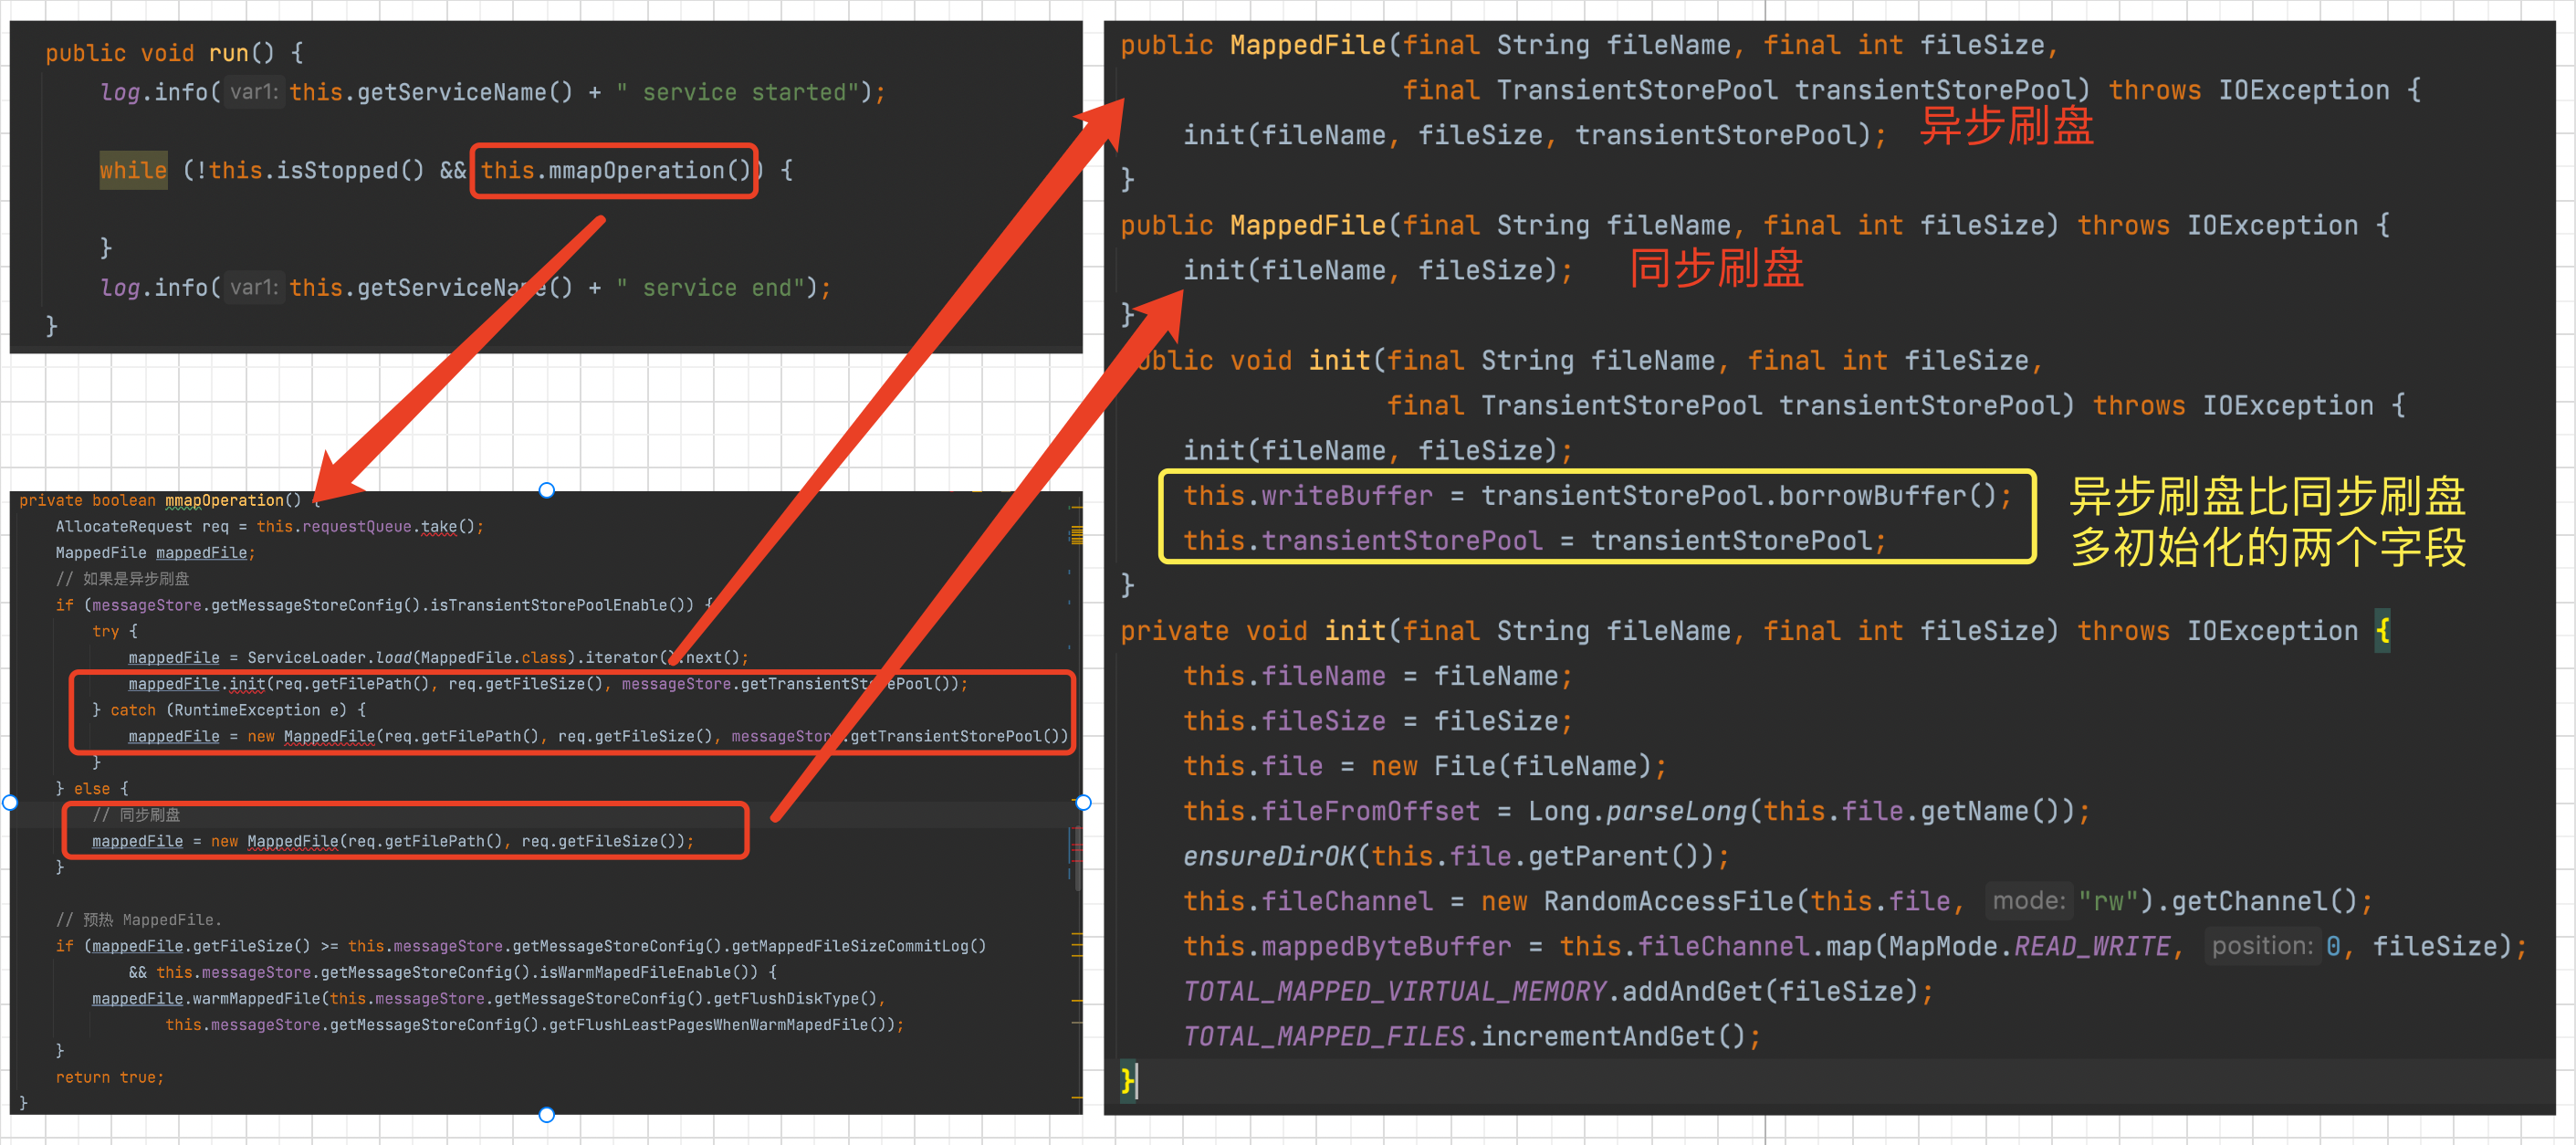
Task: Click top-center resize handle of mmapOperation image
Action: click(x=546, y=490)
